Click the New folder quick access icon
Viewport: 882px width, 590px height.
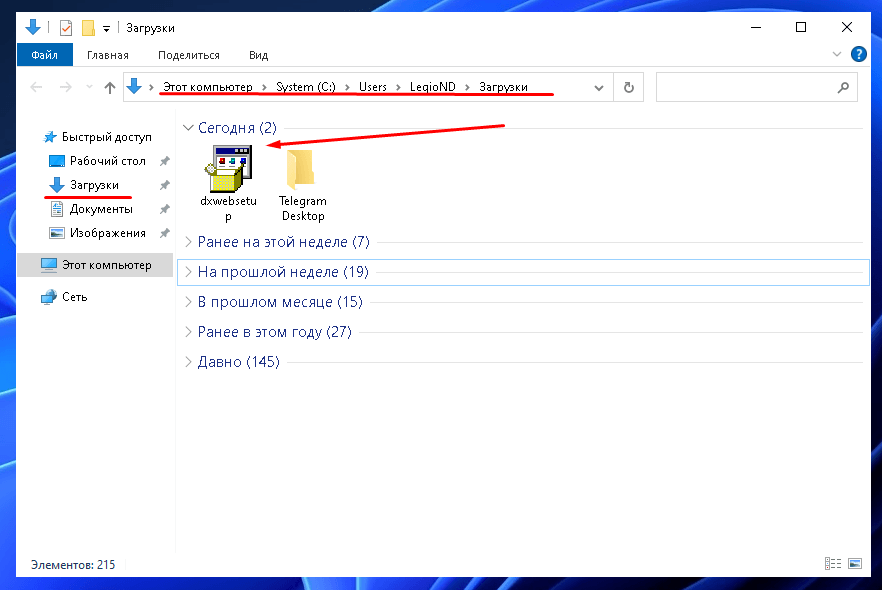click(88, 28)
